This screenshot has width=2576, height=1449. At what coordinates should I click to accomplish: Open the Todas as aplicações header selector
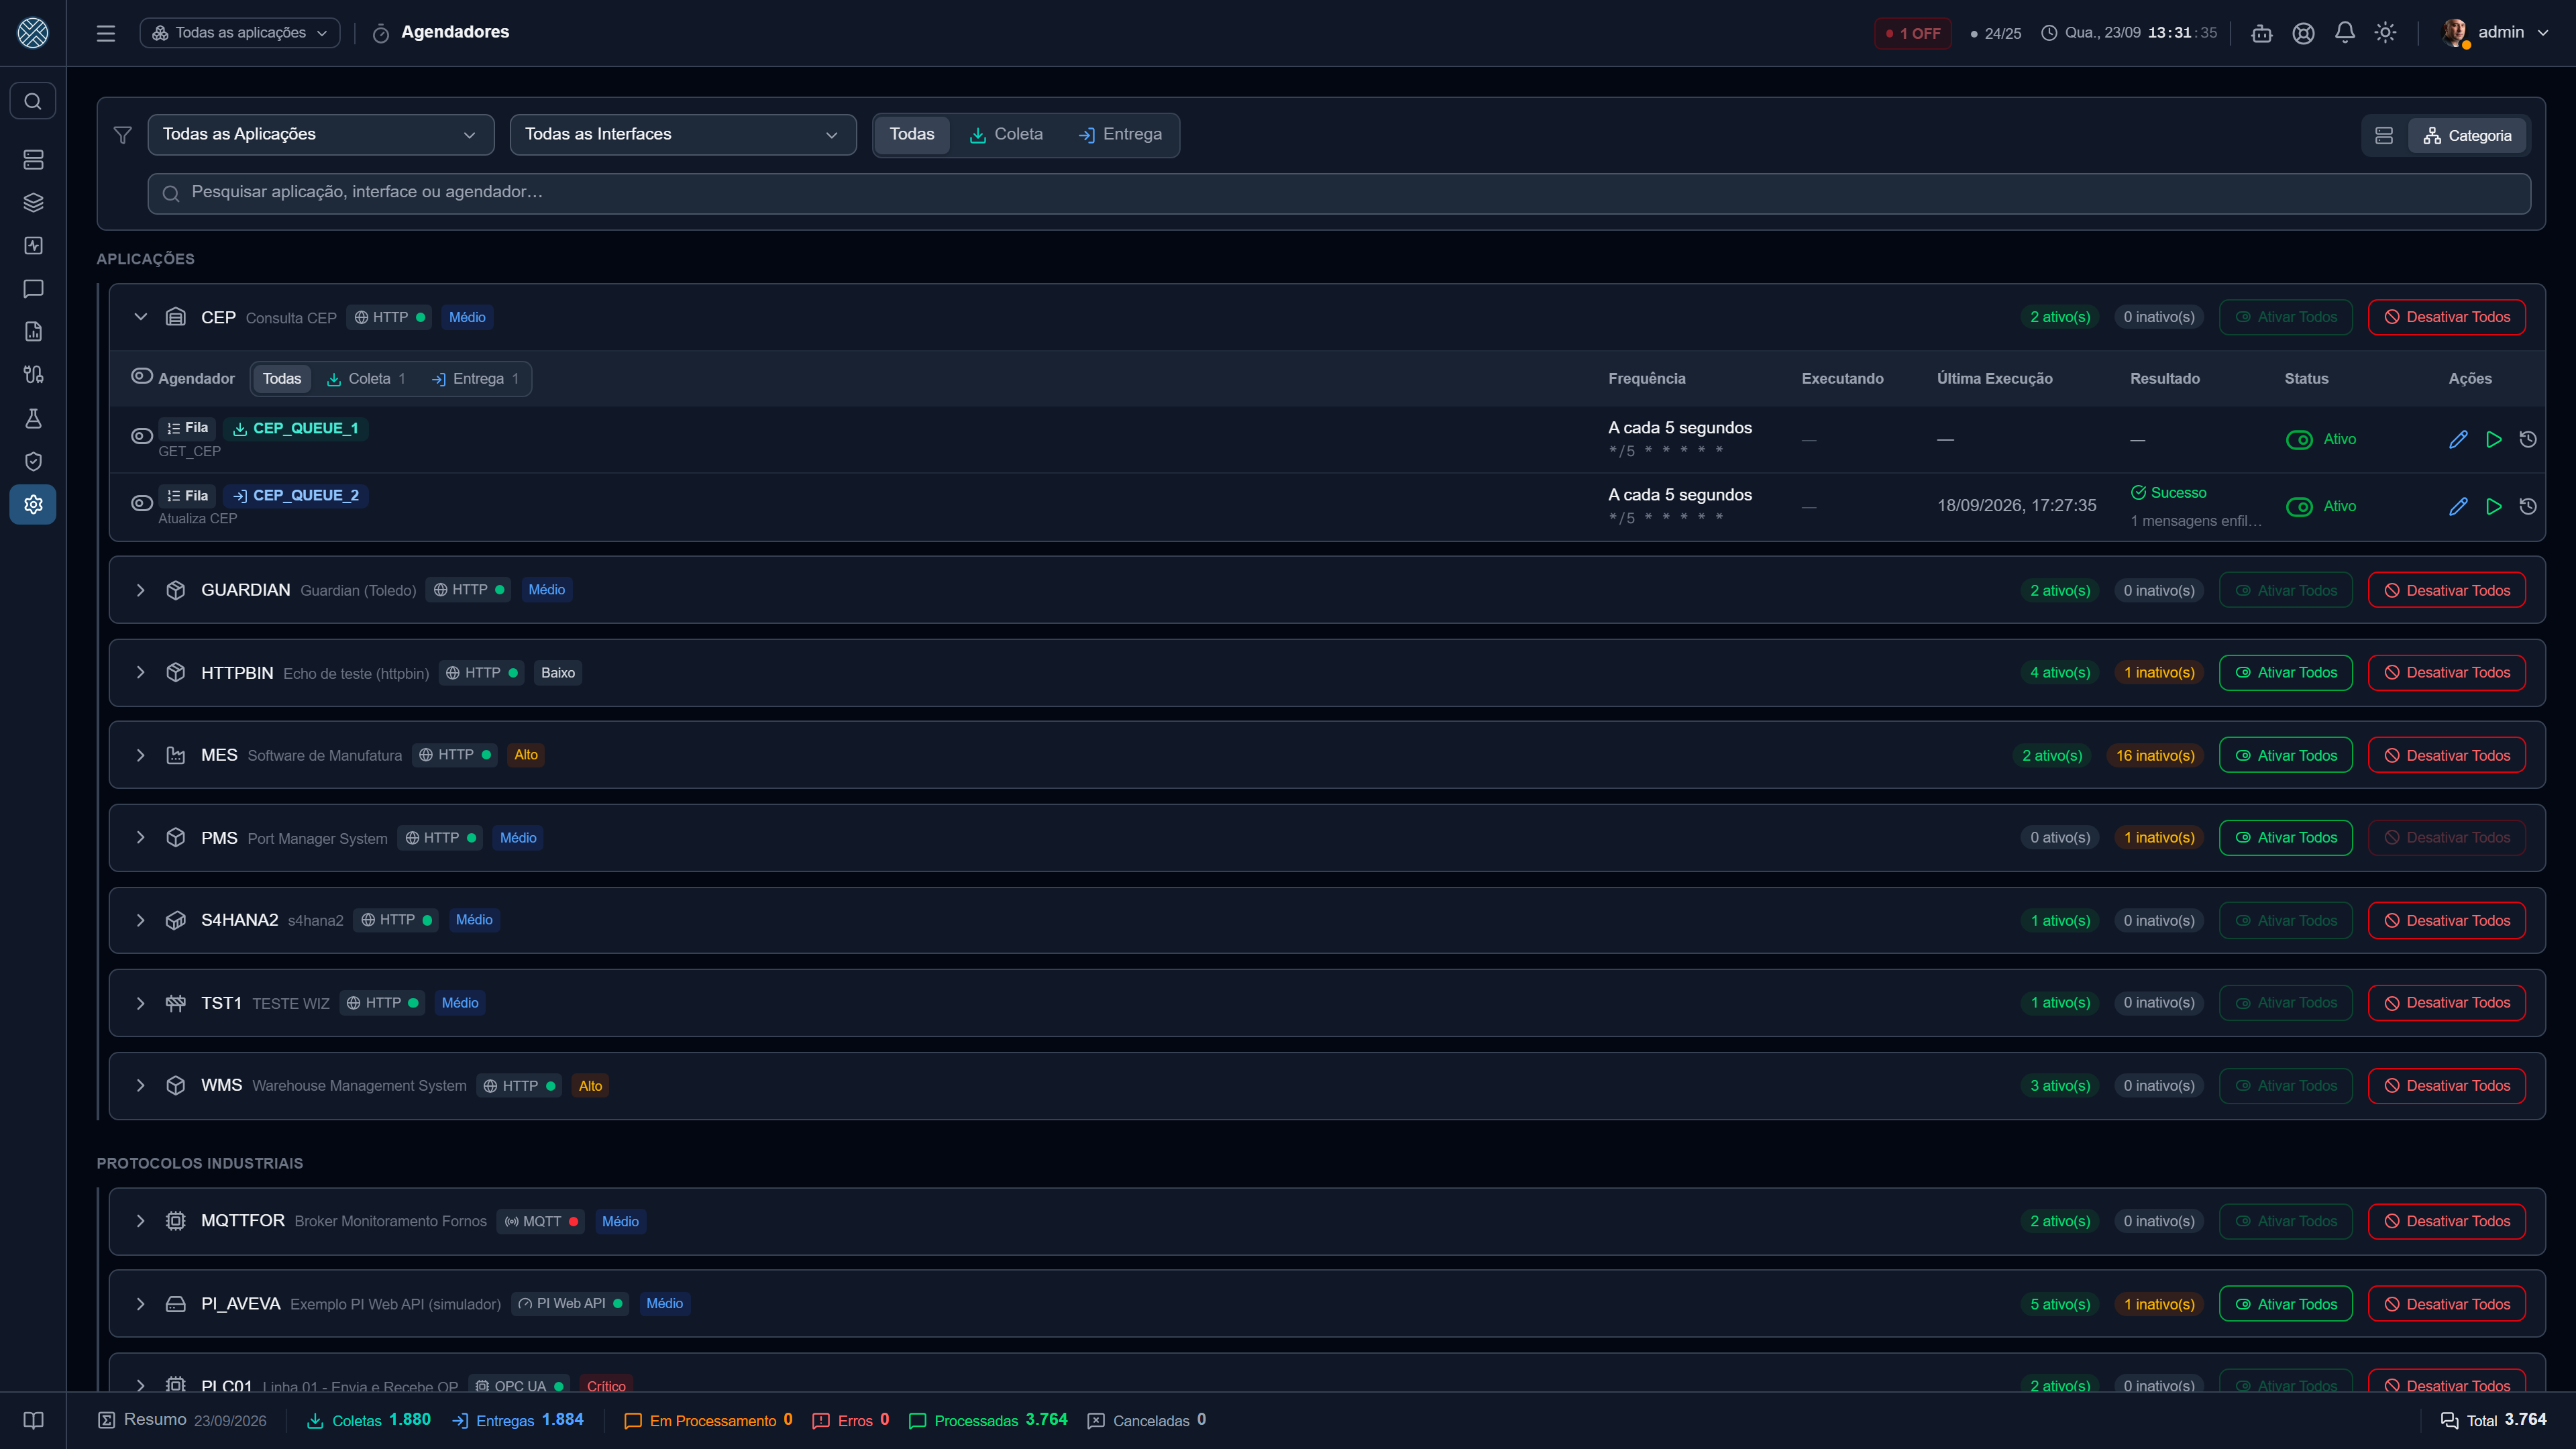click(240, 33)
